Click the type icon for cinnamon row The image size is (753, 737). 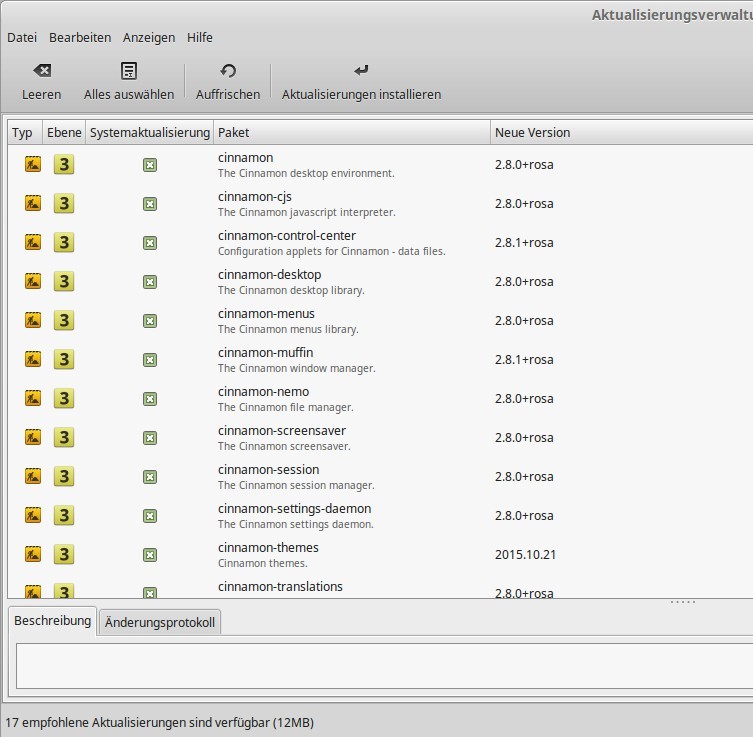coord(33,164)
